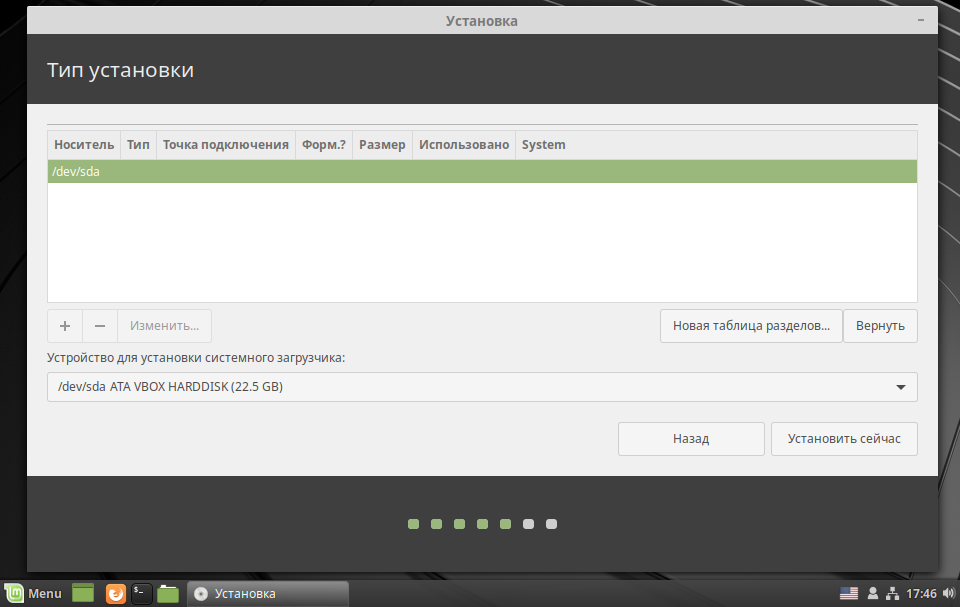This screenshot has width=960, height=607.
Task: Click the "+" button to add a partition
Action: 64,325
